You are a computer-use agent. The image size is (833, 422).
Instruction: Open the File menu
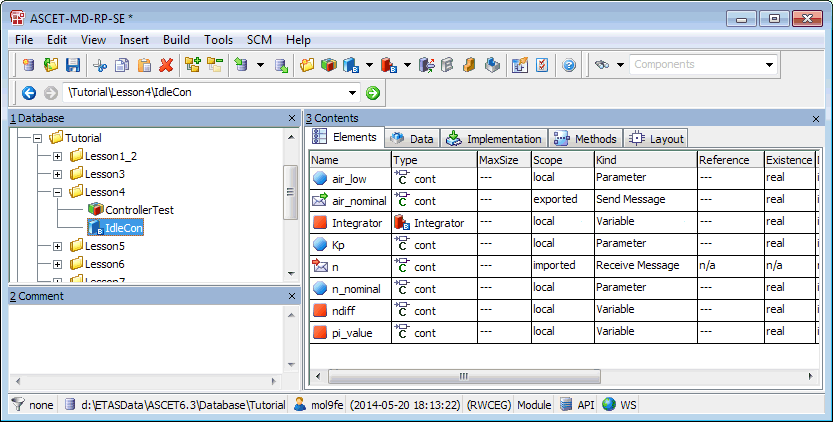pyautogui.click(x=24, y=40)
